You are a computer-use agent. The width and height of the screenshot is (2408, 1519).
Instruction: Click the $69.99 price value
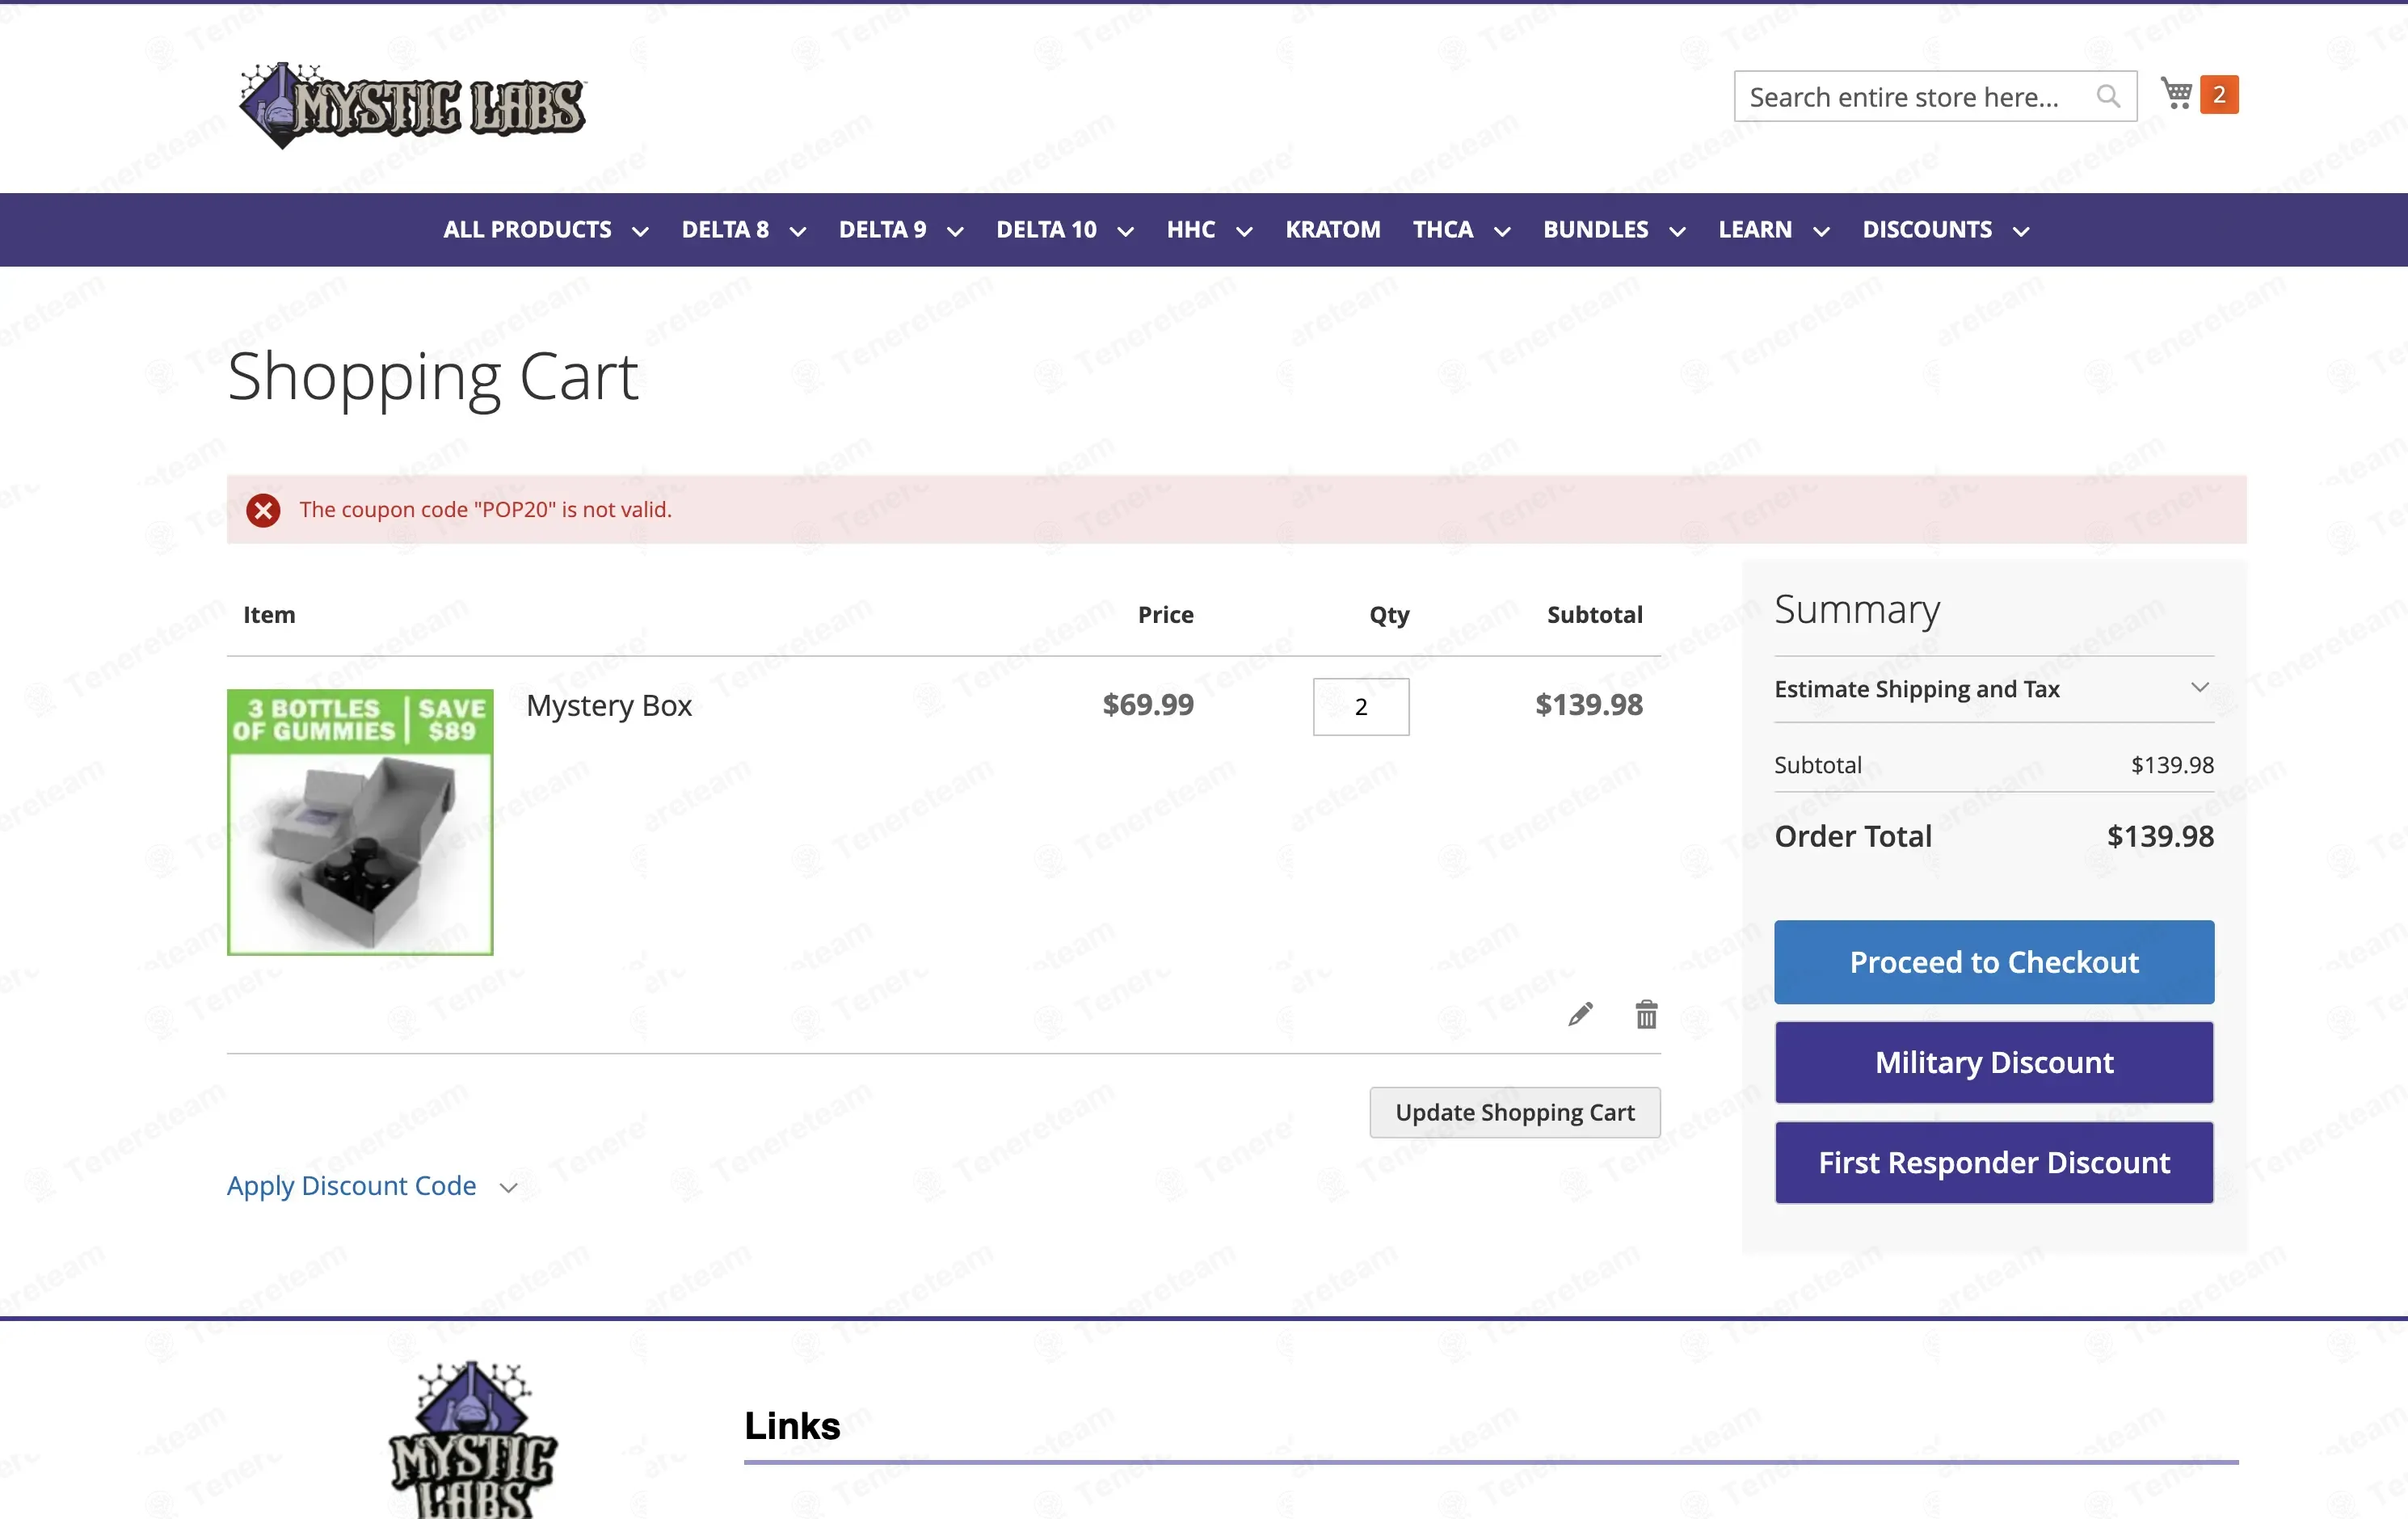click(x=1148, y=705)
